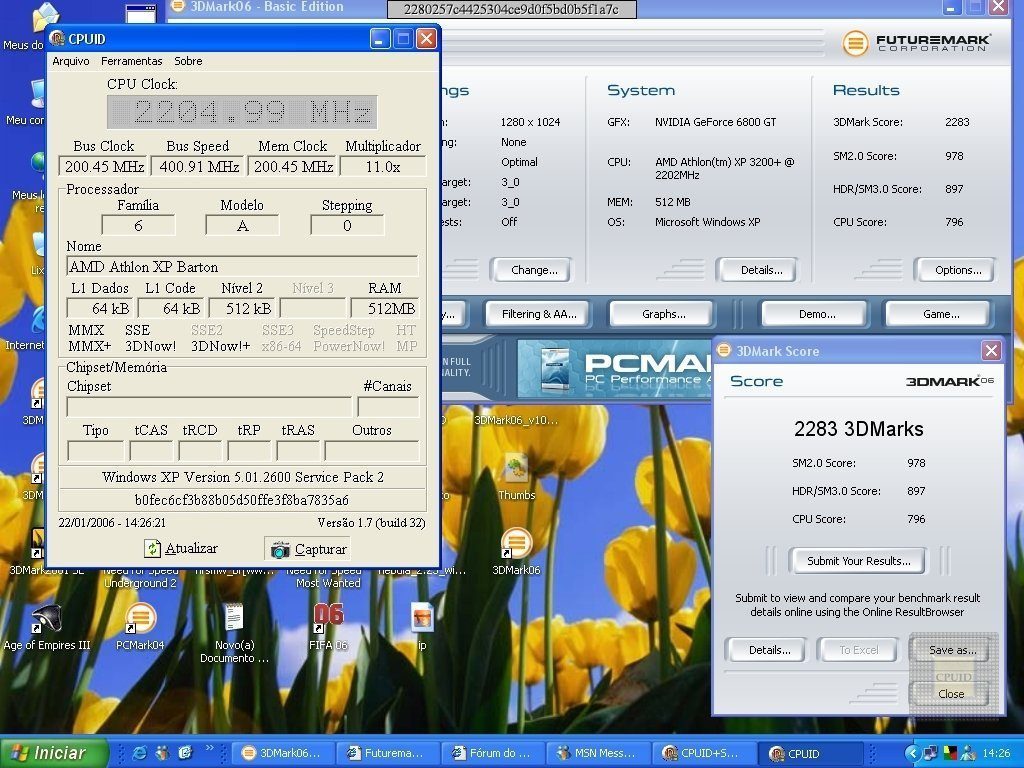Click the network connection icon in the system tray
This screenshot has height=768, width=1024.
point(931,753)
